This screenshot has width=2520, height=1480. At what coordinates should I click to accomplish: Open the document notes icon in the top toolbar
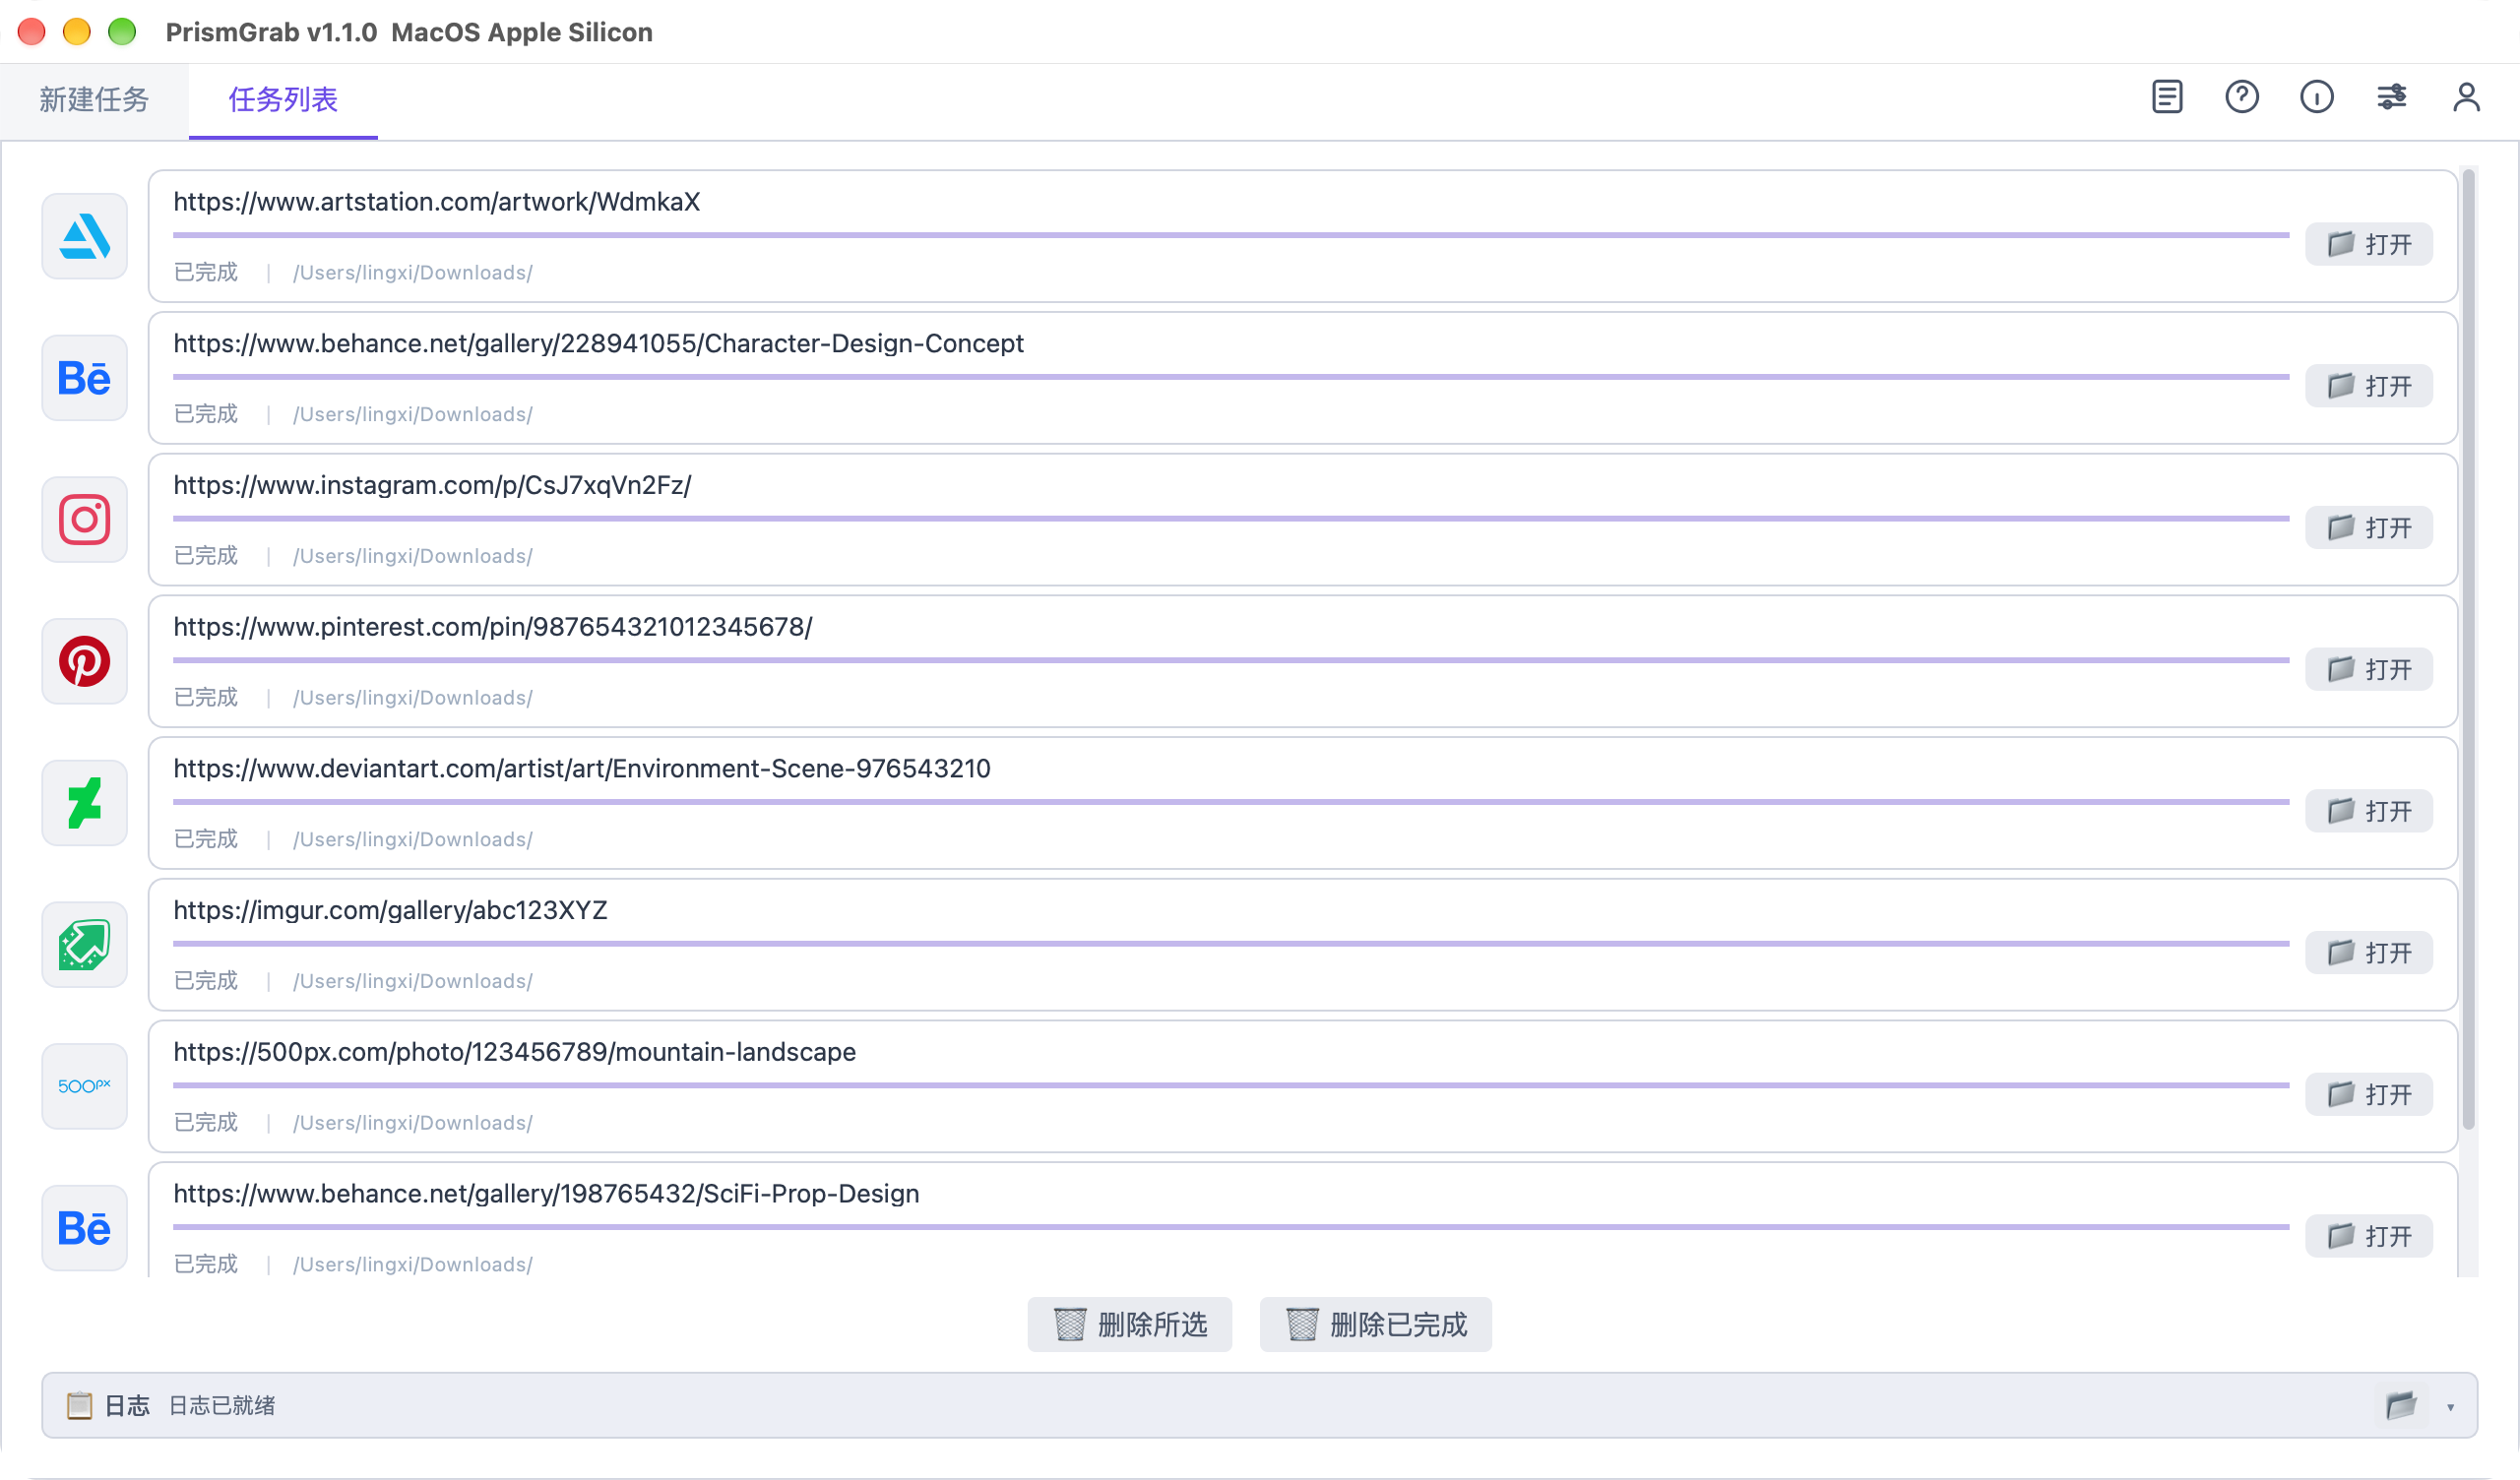point(2167,97)
